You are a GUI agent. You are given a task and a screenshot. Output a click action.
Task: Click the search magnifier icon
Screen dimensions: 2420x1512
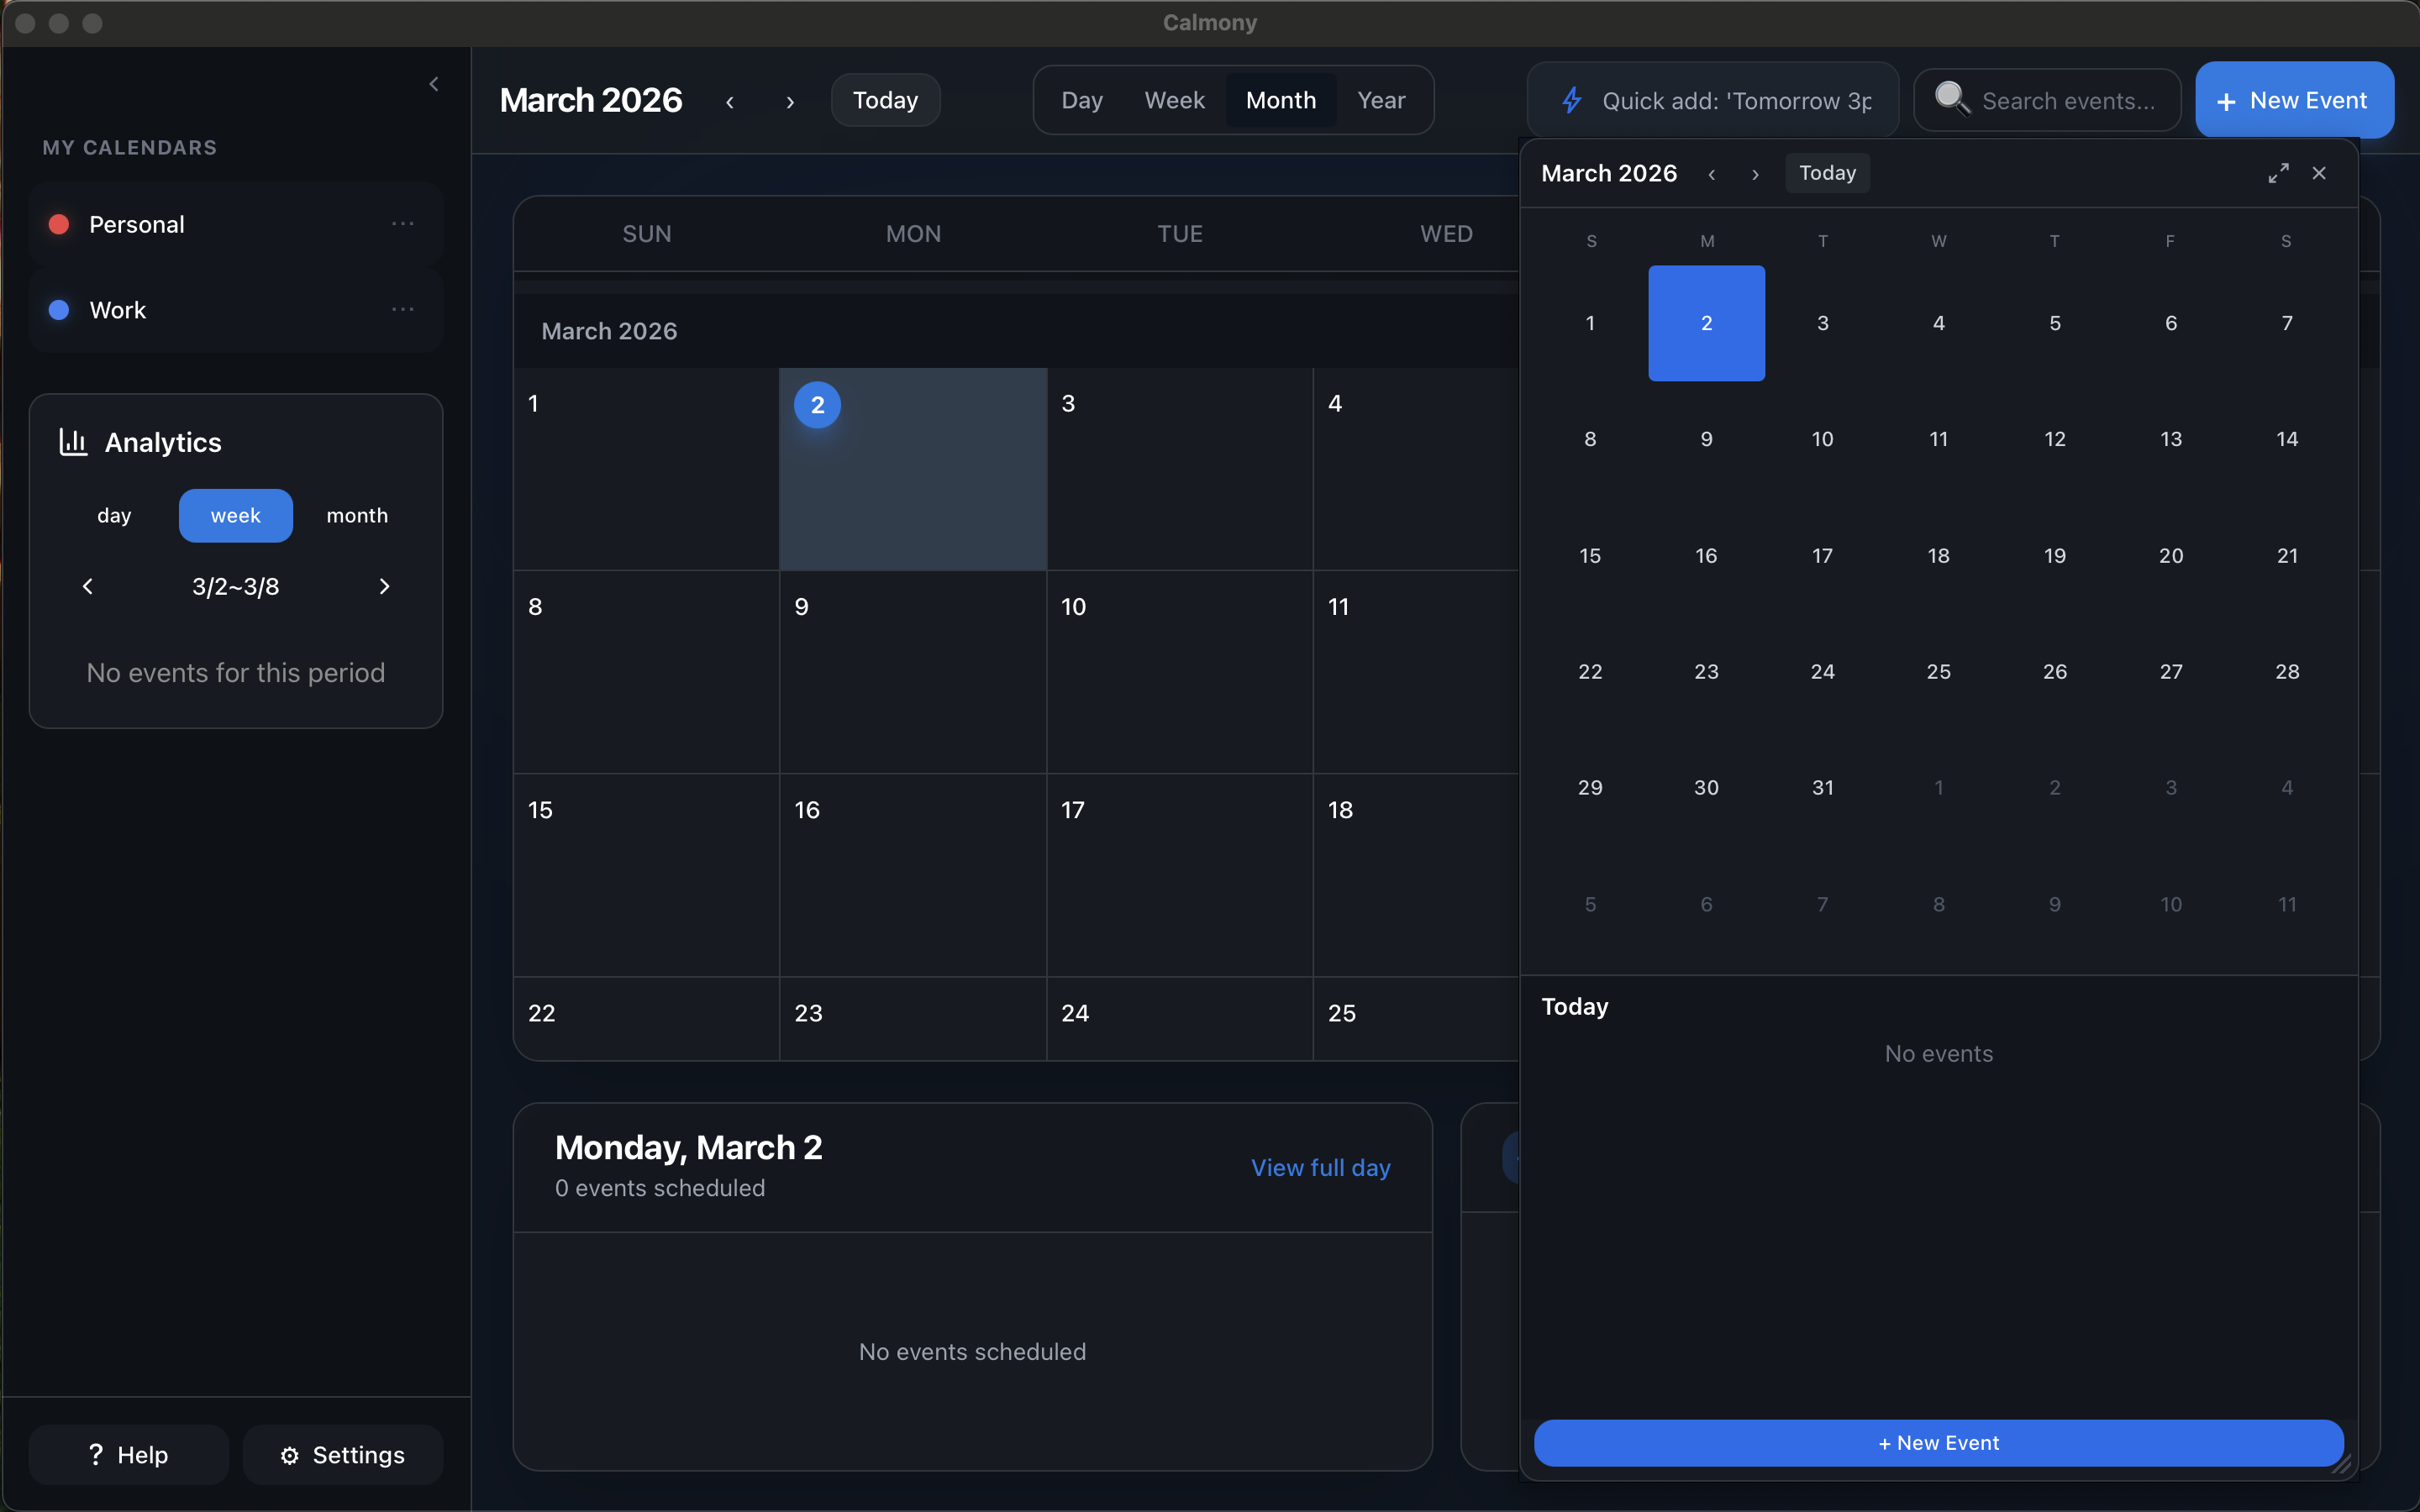pyautogui.click(x=1954, y=100)
